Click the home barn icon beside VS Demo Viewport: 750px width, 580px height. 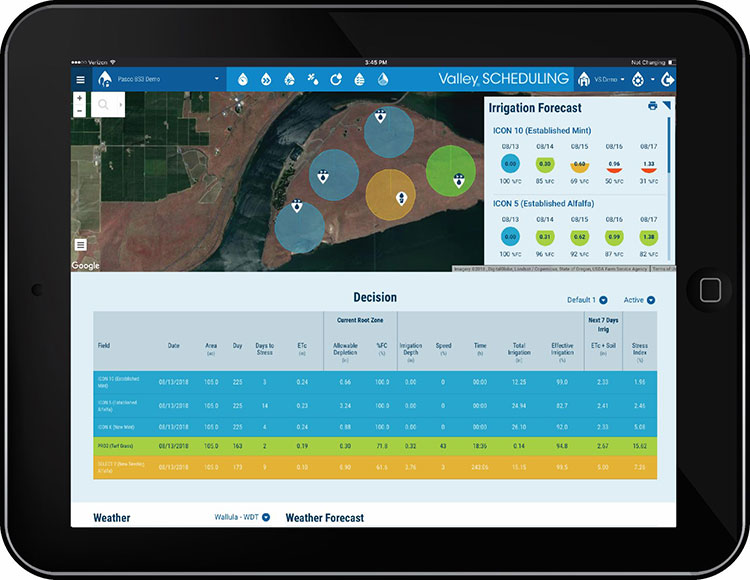[584, 79]
